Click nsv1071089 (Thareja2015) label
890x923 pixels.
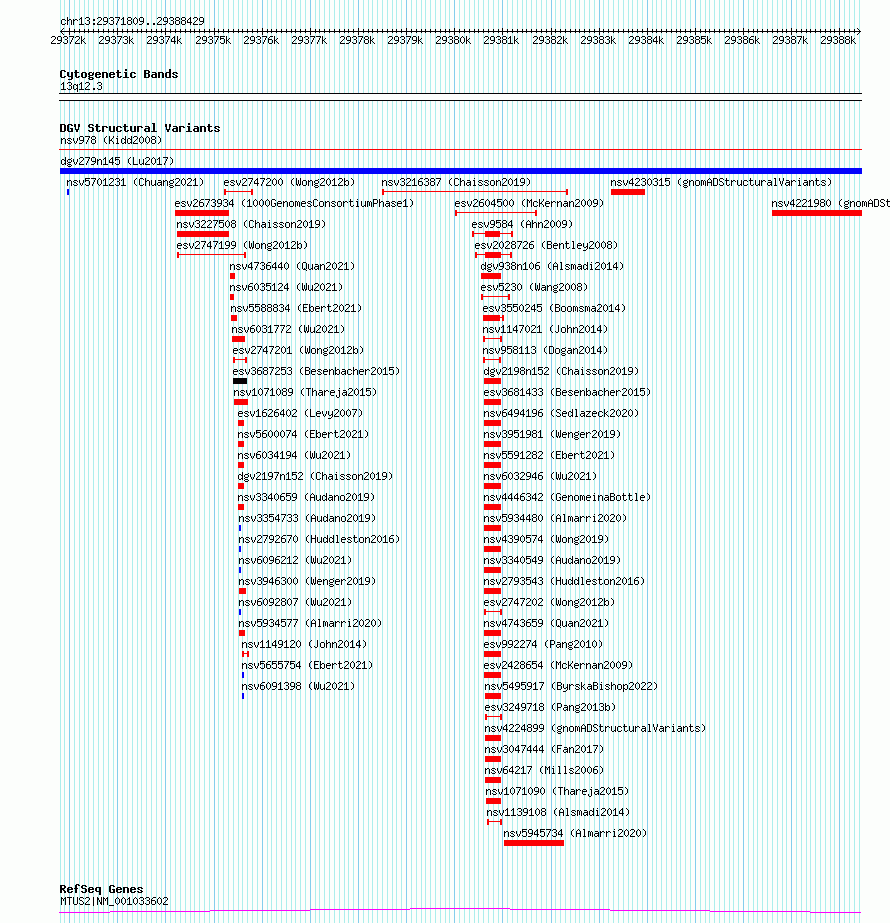pos(305,393)
